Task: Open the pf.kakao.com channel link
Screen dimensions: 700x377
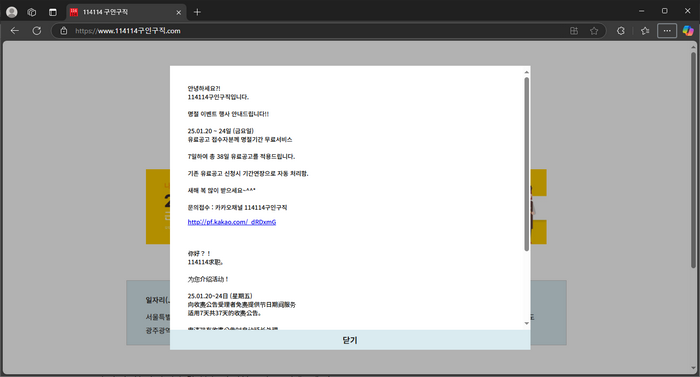Action: [x=232, y=222]
